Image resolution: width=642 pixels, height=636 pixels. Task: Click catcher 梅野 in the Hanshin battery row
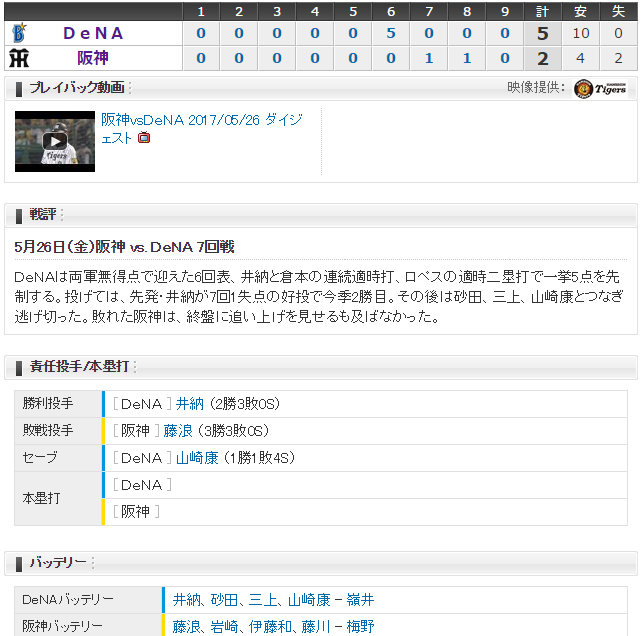[360, 627]
